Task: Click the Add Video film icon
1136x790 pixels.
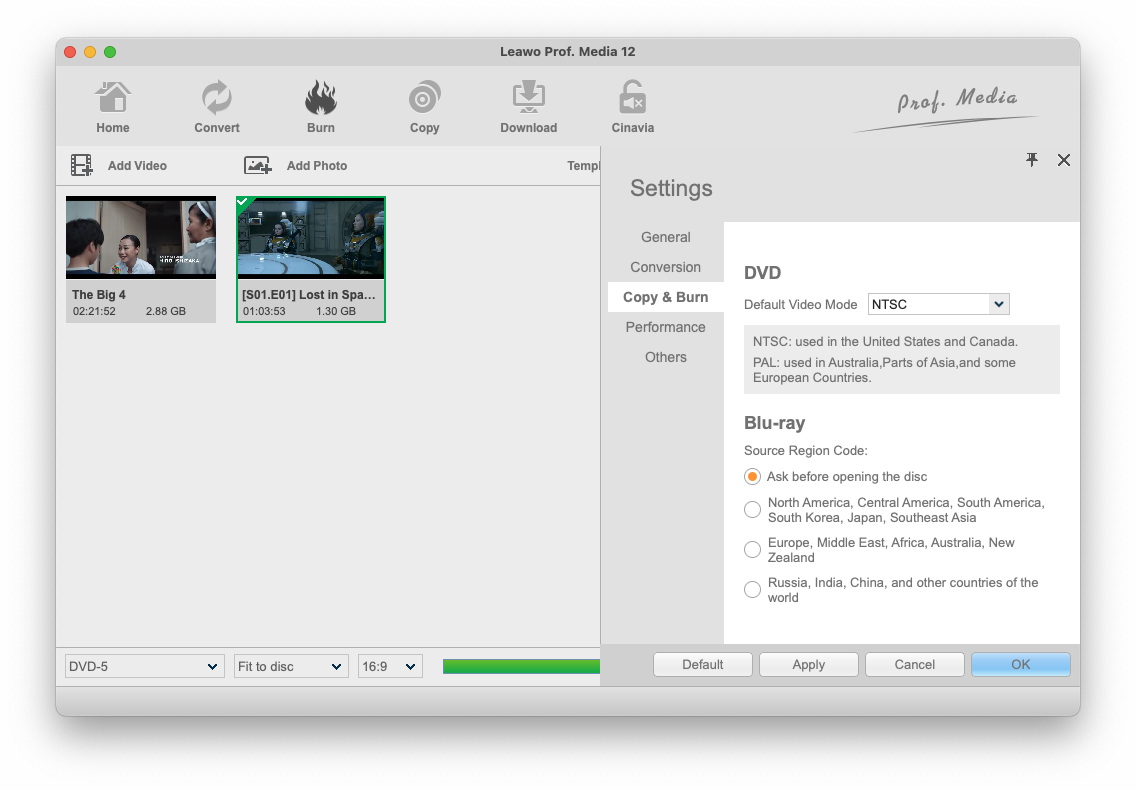Action: tap(82, 166)
